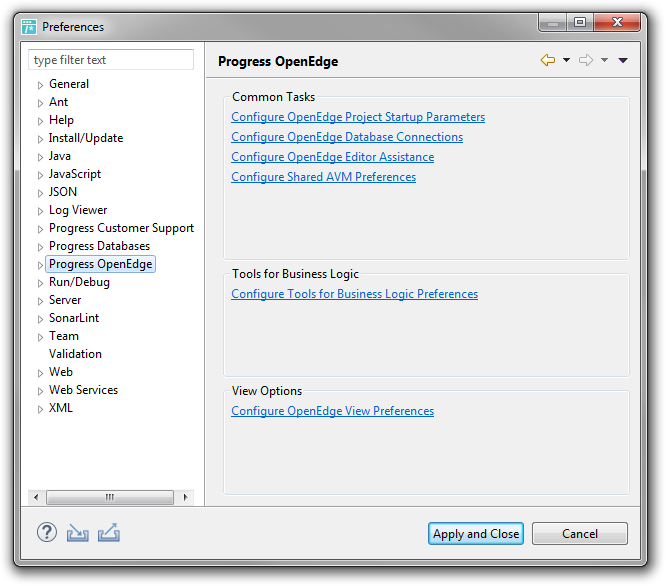This screenshot has width=666, height=586.
Task: Click the Cancel button
Action: (x=580, y=533)
